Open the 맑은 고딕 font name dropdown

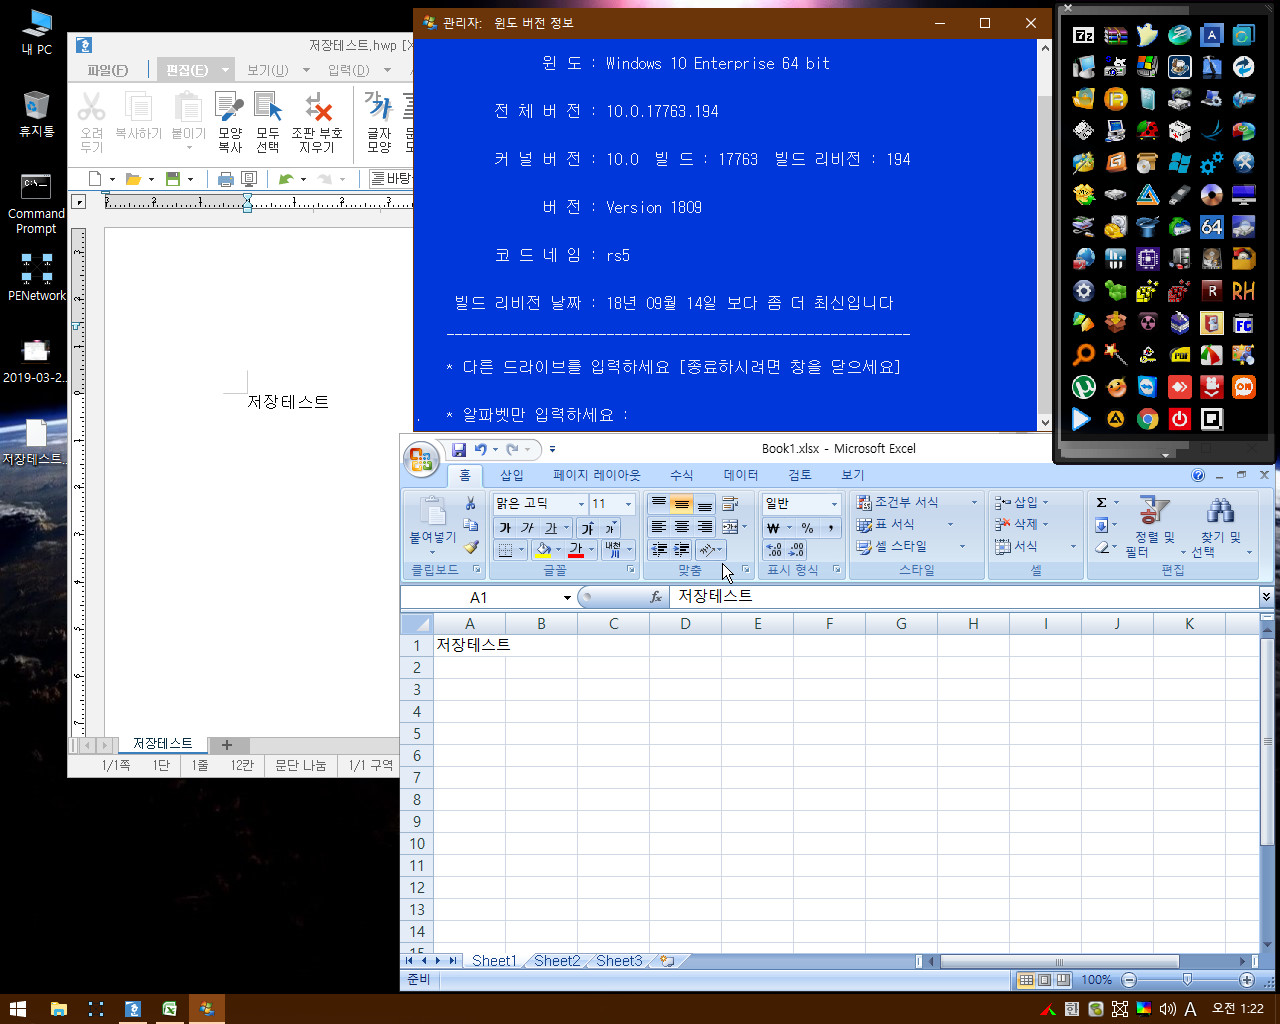[581, 504]
